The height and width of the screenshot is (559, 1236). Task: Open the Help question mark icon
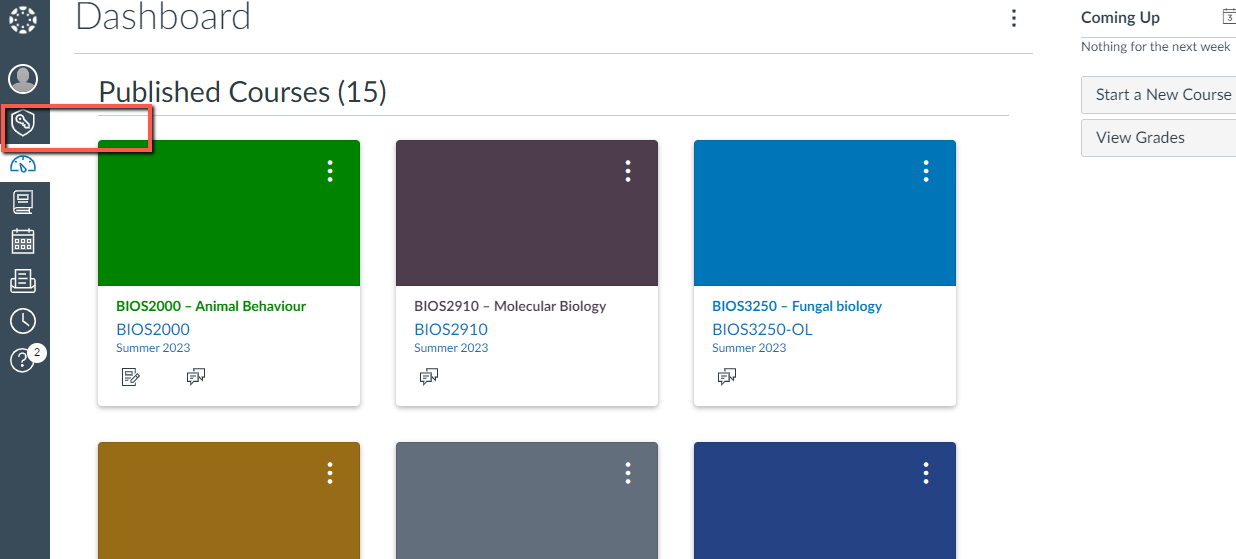click(x=23, y=361)
